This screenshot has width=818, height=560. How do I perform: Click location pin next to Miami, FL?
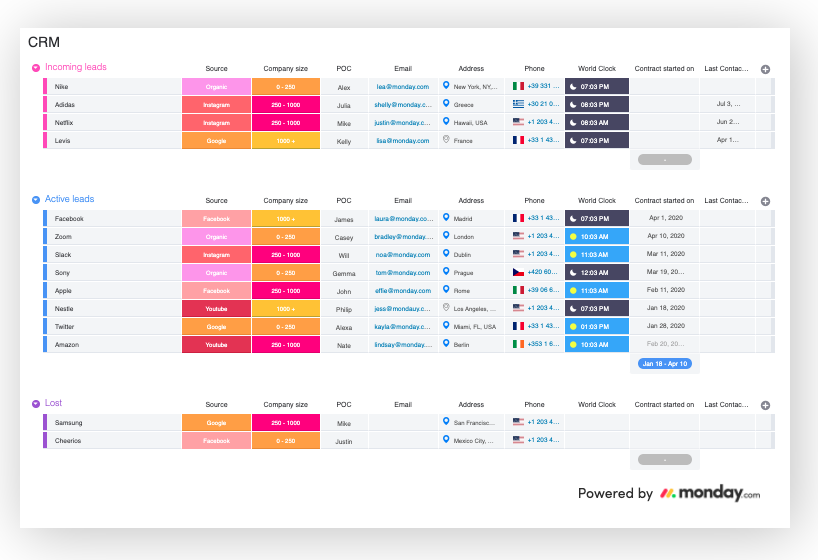click(446, 325)
